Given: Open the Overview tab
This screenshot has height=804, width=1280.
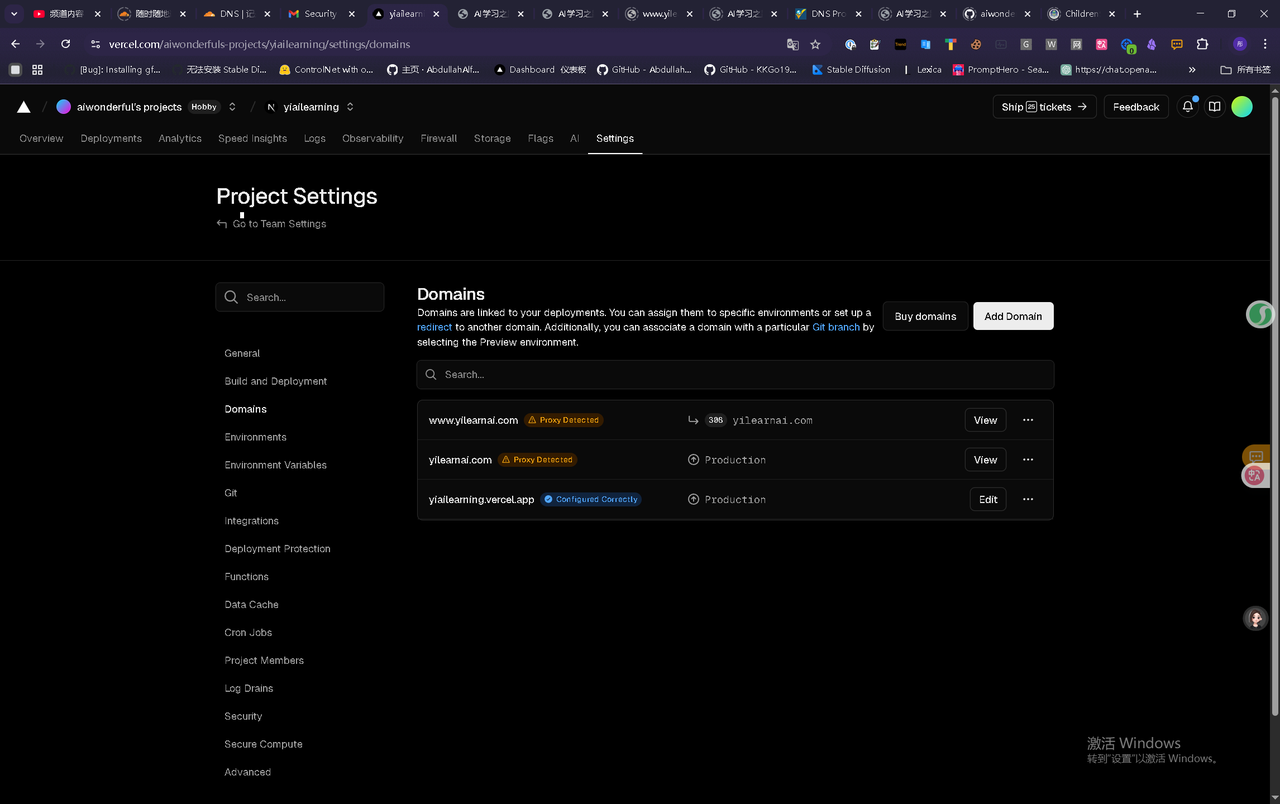Looking at the screenshot, I should point(41,139).
